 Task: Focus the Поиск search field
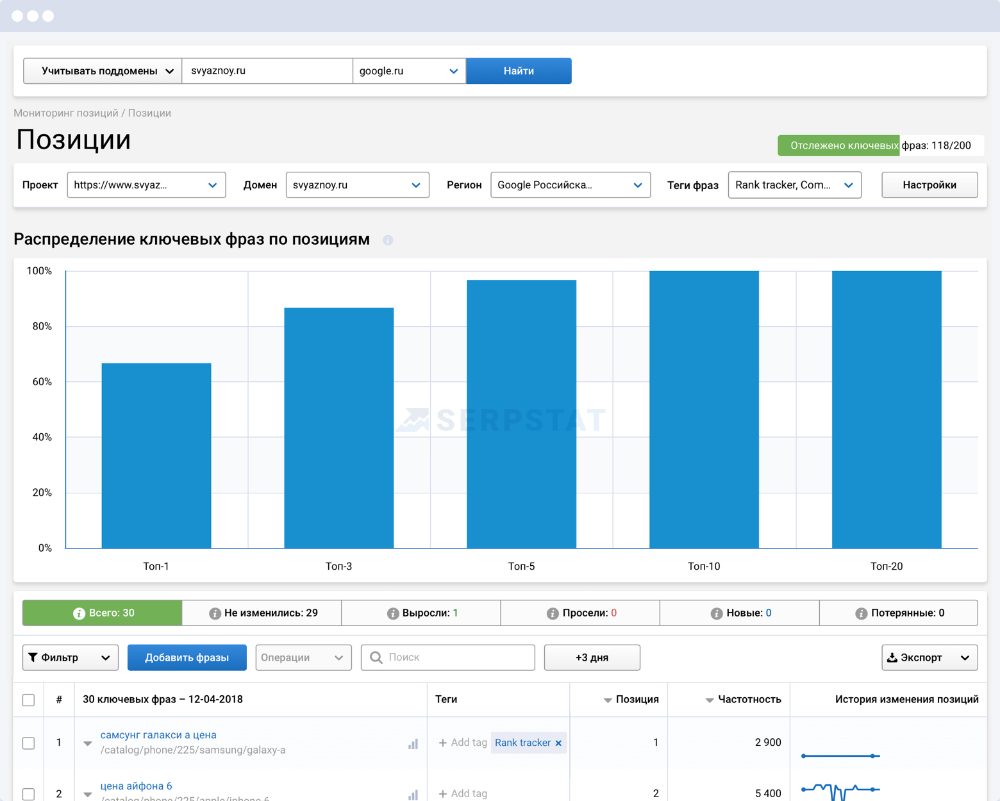pyautogui.click(x=448, y=658)
